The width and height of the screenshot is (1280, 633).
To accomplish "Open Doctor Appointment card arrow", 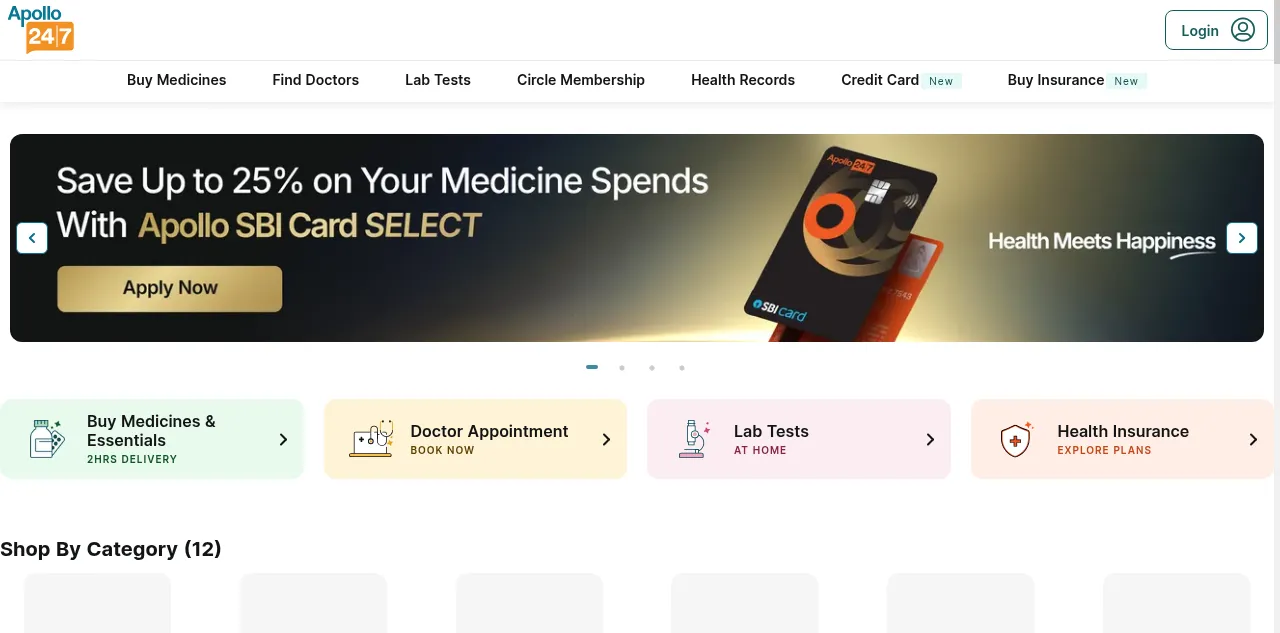I will (606, 439).
